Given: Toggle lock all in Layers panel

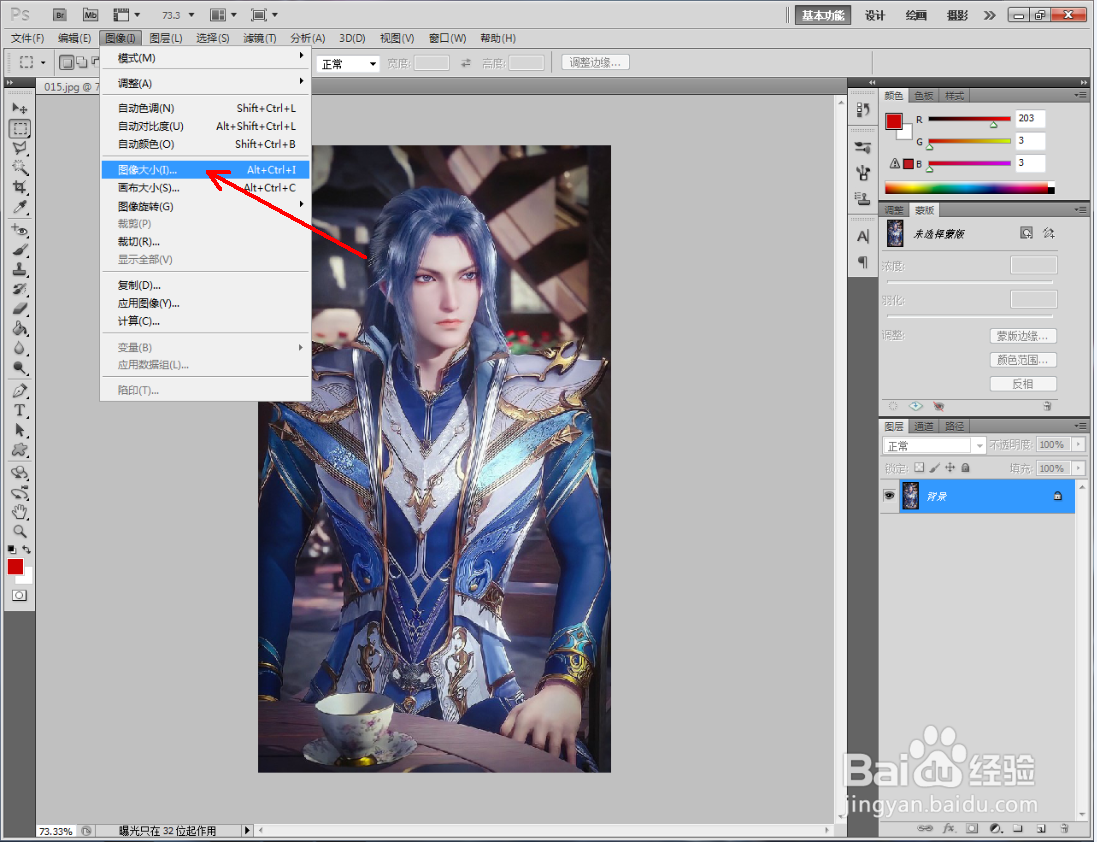Looking at the screenshot, I should tap(965, 468).
